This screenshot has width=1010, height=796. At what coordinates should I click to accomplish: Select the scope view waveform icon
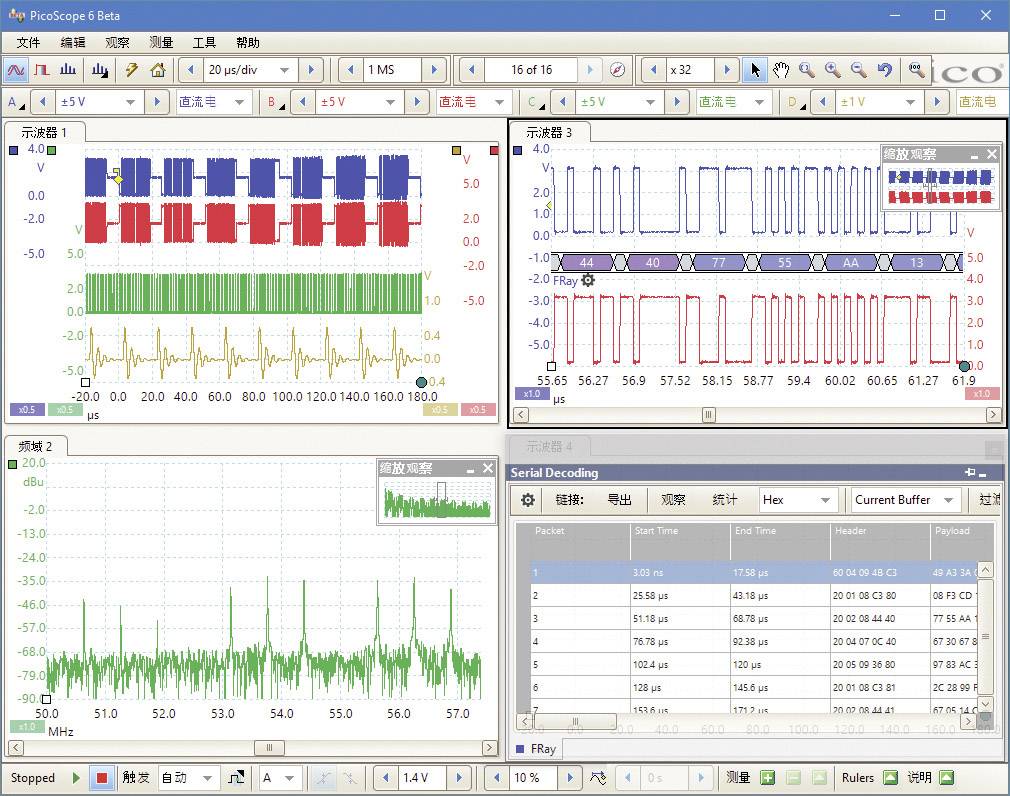(15, 70)
